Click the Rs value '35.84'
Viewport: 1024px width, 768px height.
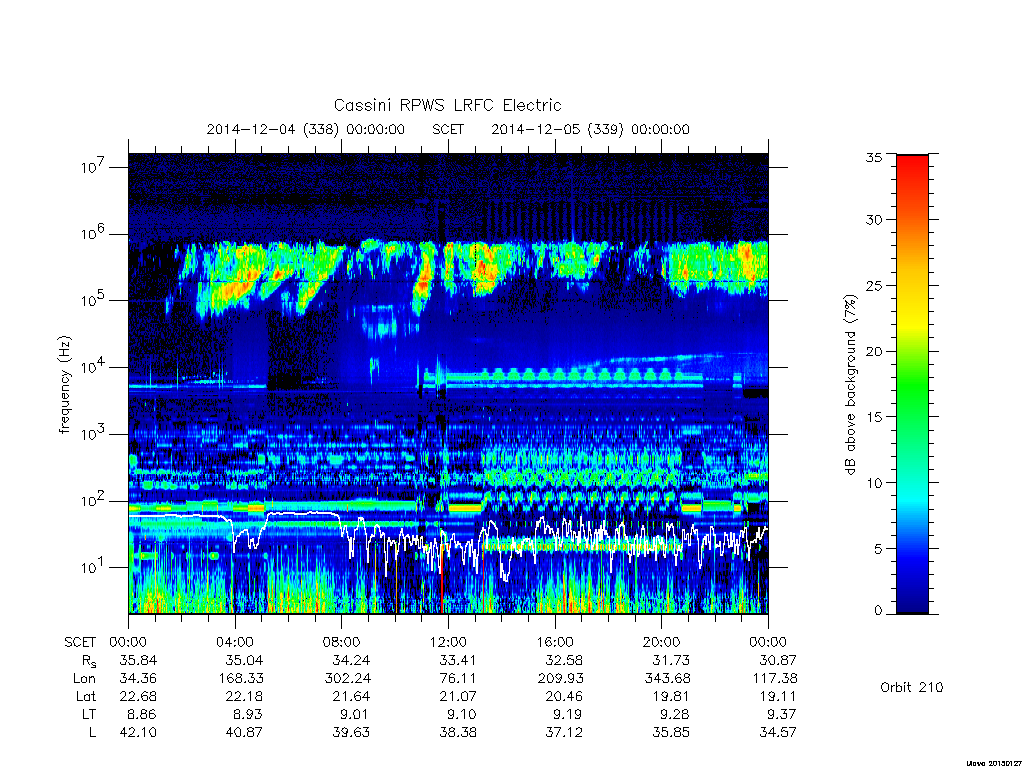point(138,660)
